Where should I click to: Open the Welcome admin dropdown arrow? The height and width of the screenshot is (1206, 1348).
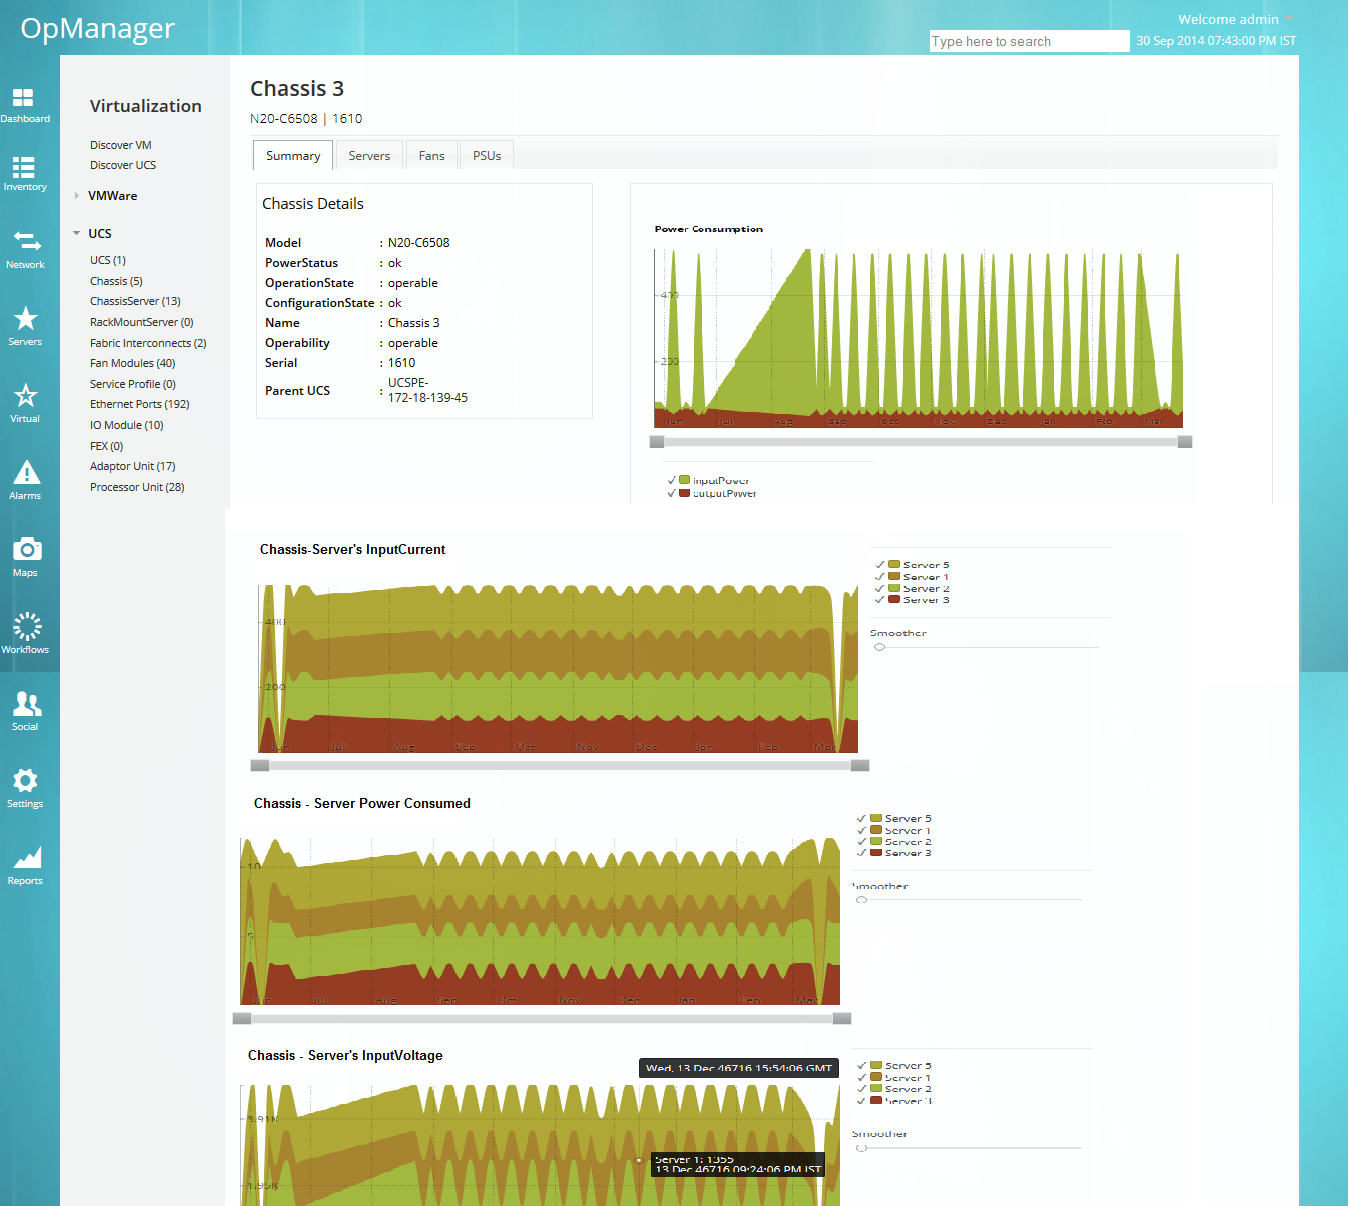pyautogui.click(x=1289, y=19)
